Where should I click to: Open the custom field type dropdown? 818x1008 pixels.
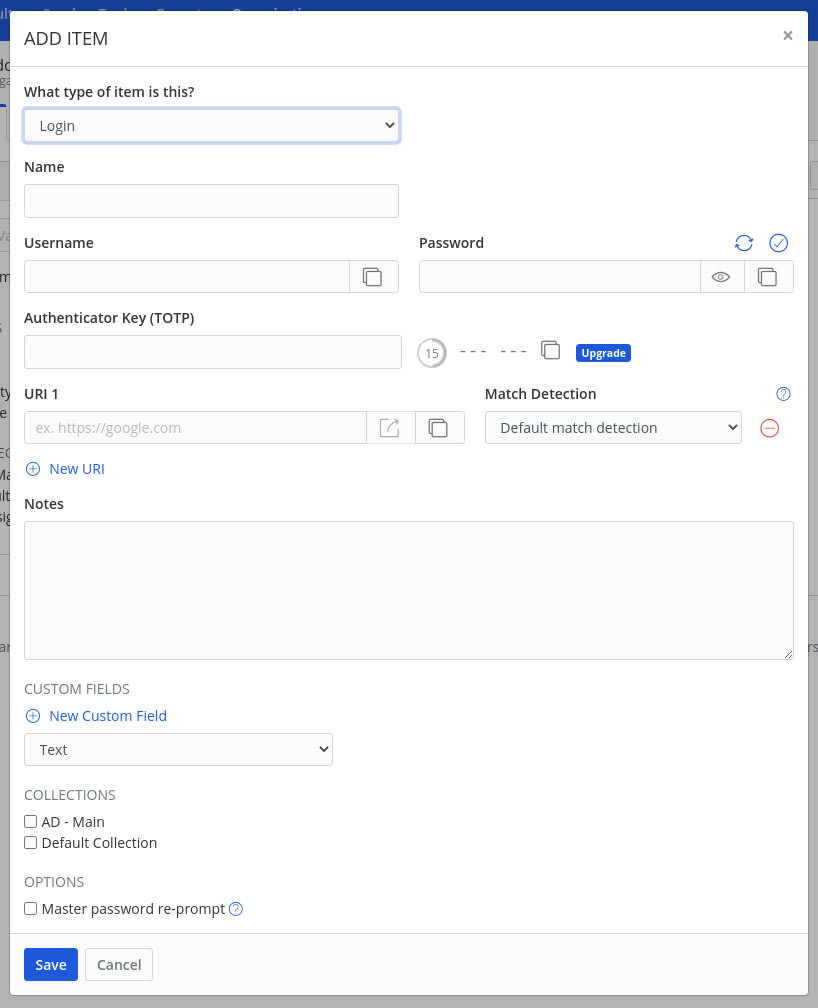click(x=178, y=749)
